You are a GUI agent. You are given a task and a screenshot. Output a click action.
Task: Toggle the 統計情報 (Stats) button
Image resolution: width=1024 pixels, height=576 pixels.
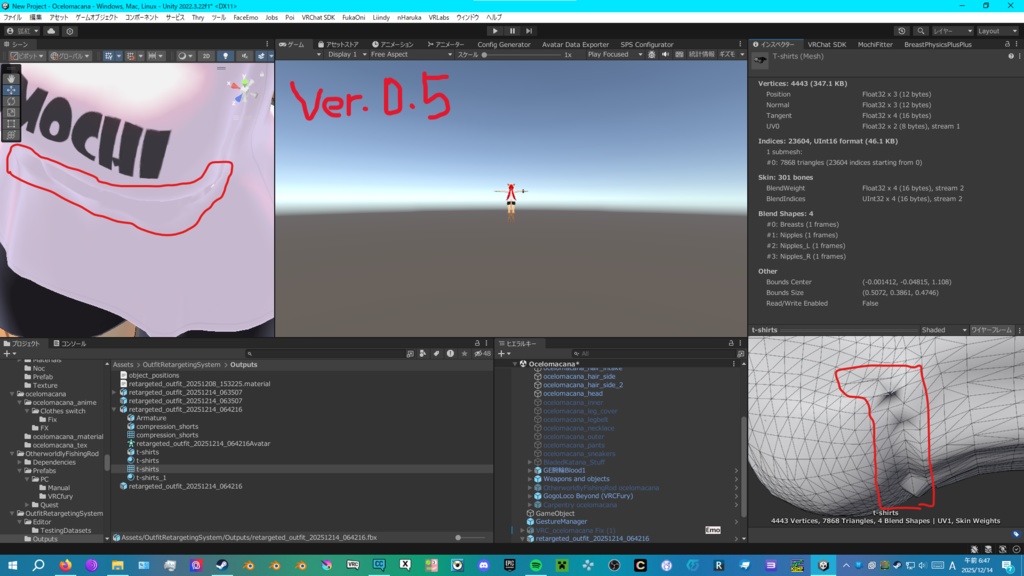701,55
